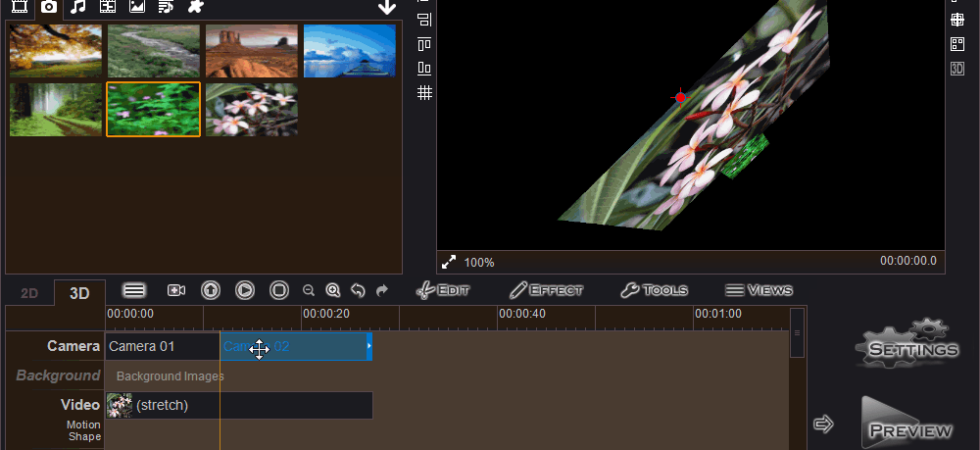The image size is (980, 450).
Task: Toggle 3D view icon right of preview
Action: (958, 69)
